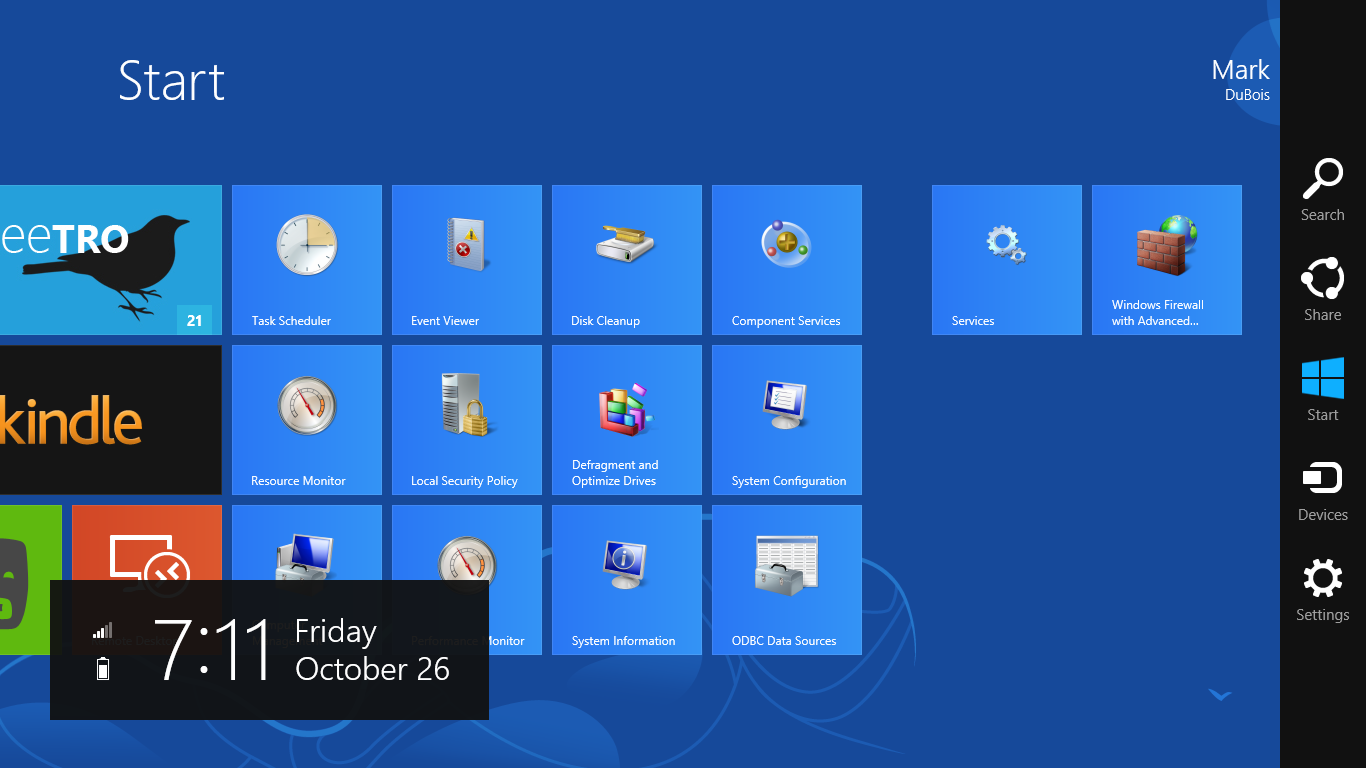Launch the orange Remote Desktop tile
The height and width of the screenshot is (768, 1366).
point(147,543)
